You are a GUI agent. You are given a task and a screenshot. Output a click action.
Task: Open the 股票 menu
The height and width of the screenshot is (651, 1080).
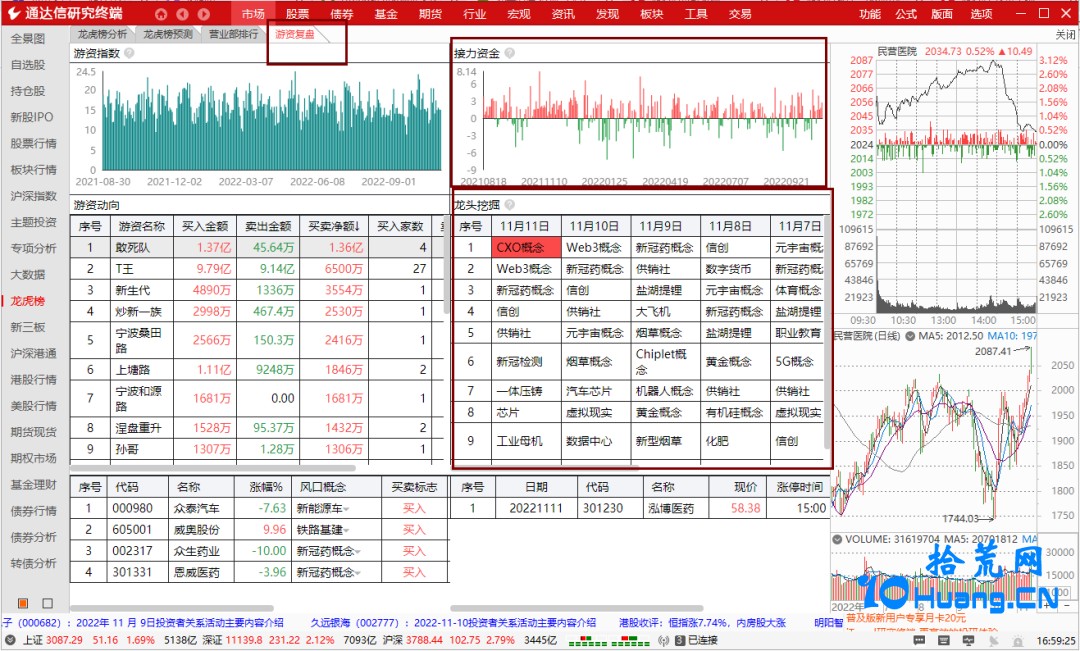pos(298,14)
